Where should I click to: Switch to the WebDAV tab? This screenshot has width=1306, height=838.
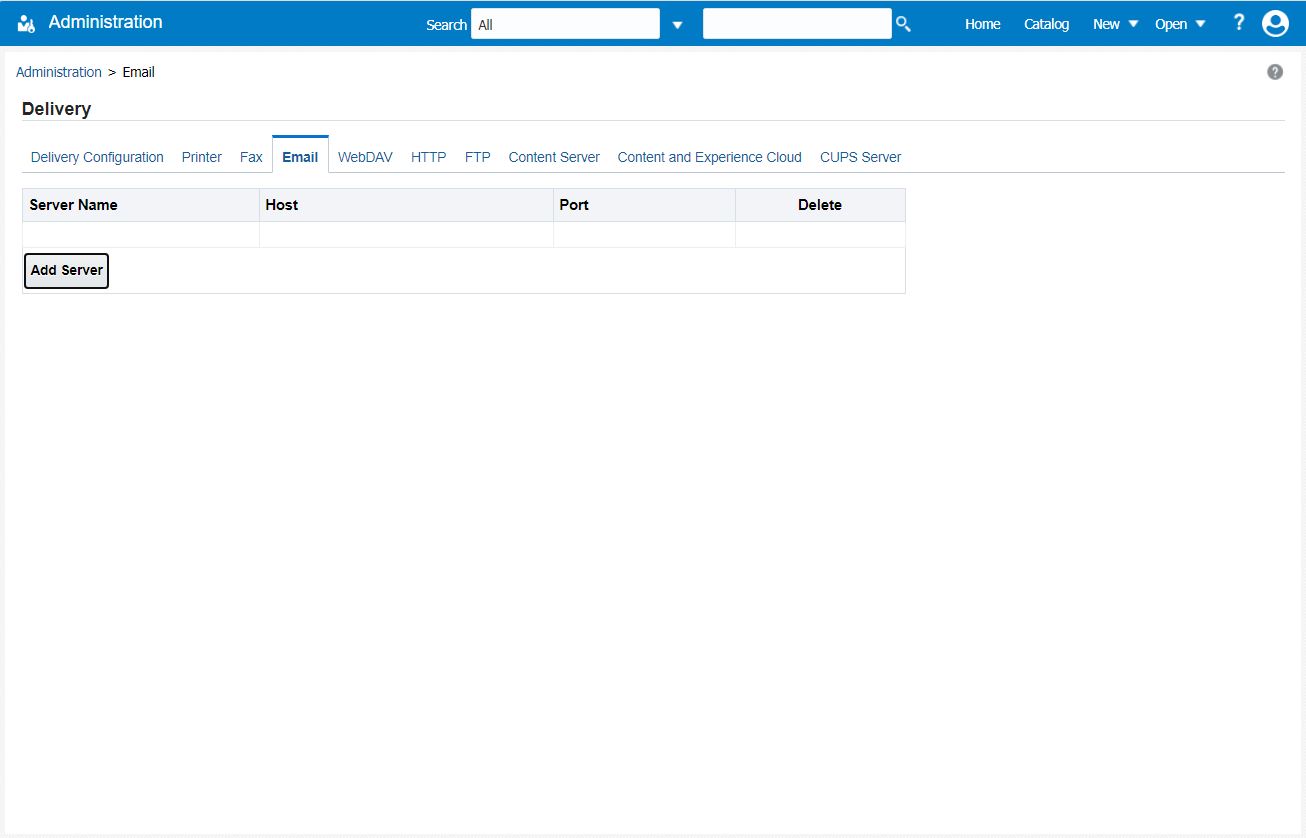pyautogui.click(x=365, y=157)
